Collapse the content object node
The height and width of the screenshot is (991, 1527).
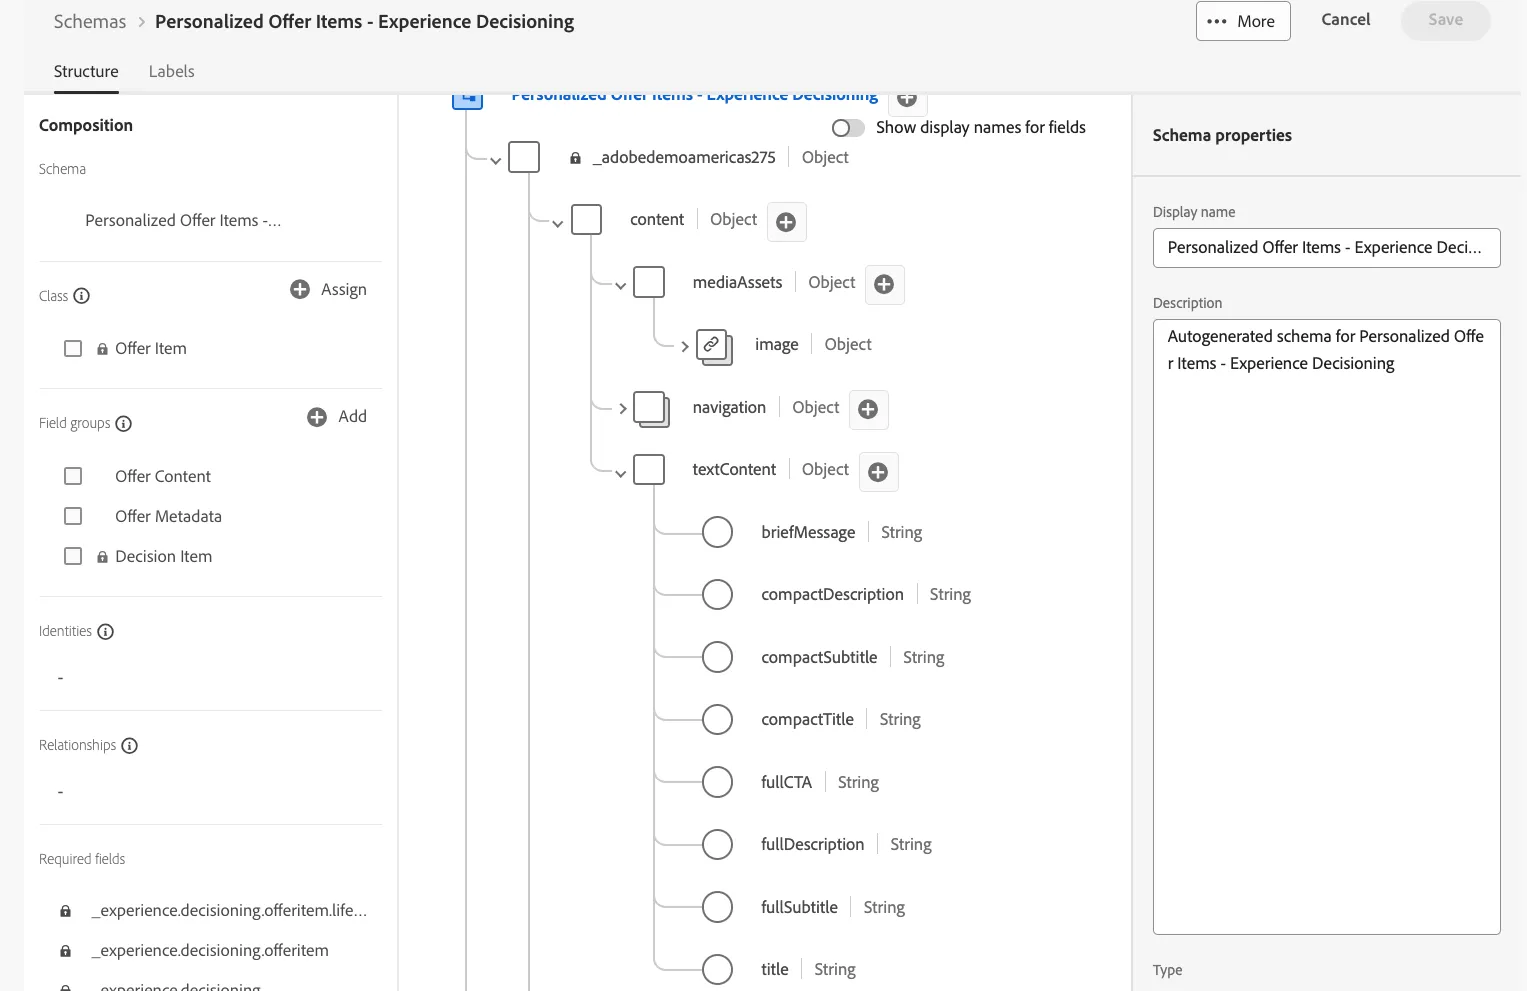558,223
